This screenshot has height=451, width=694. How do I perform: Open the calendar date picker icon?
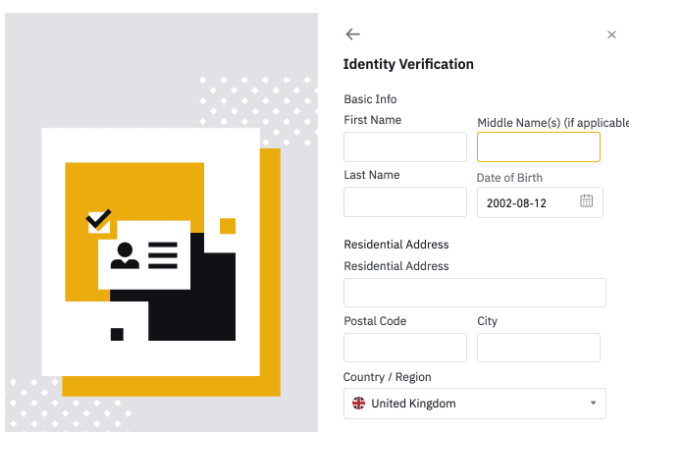[586, 201]
